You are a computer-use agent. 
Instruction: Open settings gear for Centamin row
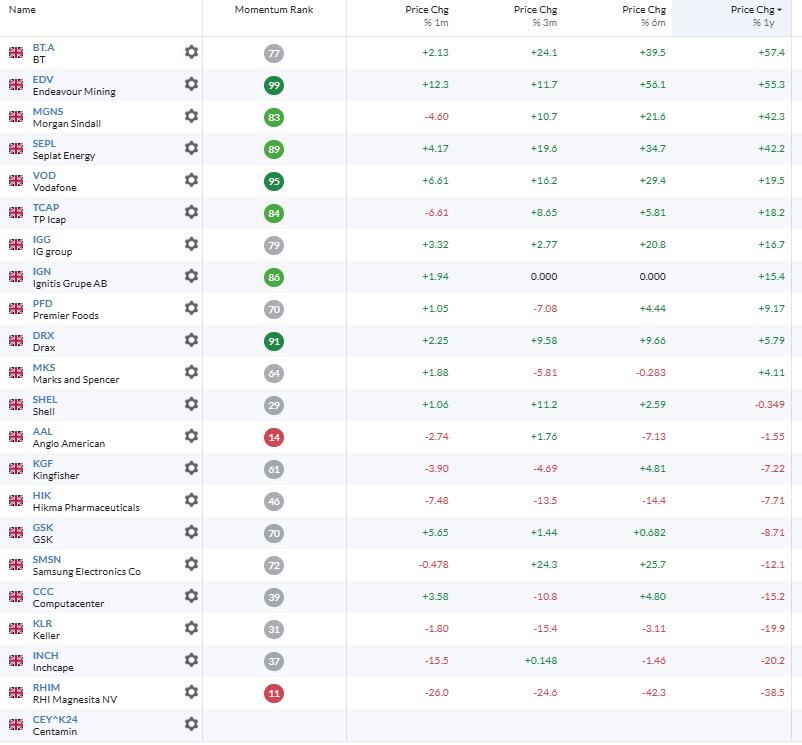click(191, 724)
